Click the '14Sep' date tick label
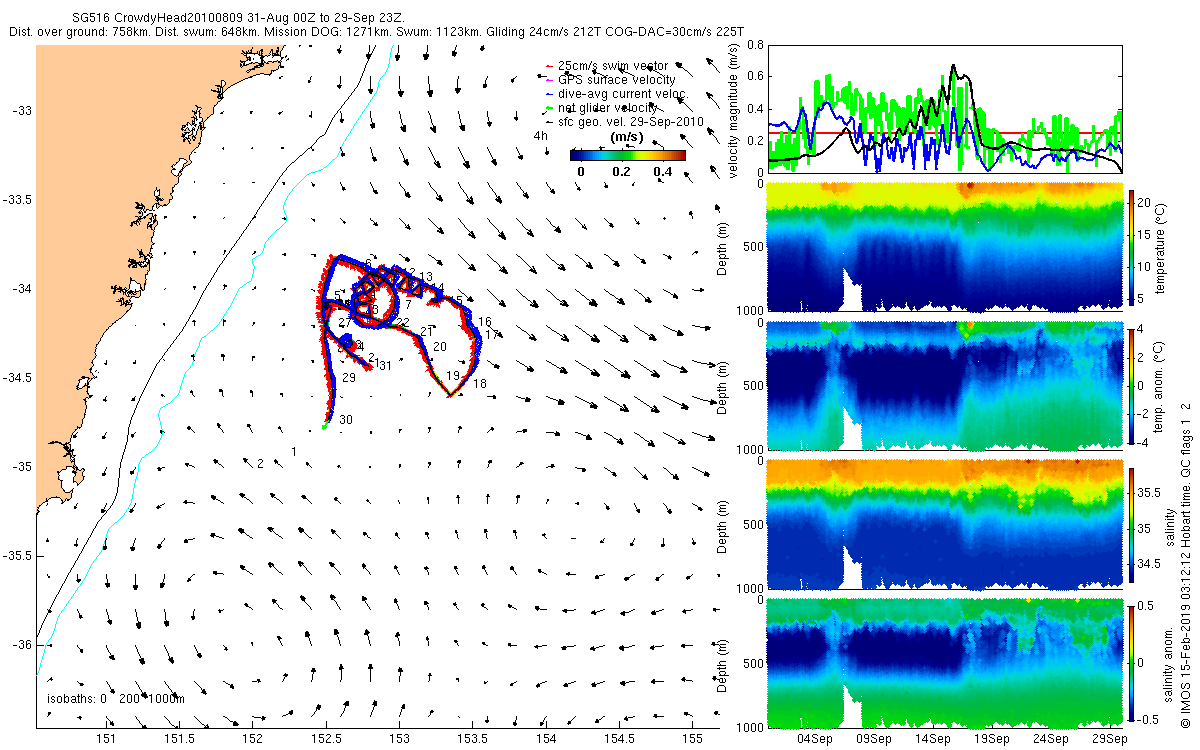Image resolution: width=1200 pixels, height=750 pixels. click(933, 738)
